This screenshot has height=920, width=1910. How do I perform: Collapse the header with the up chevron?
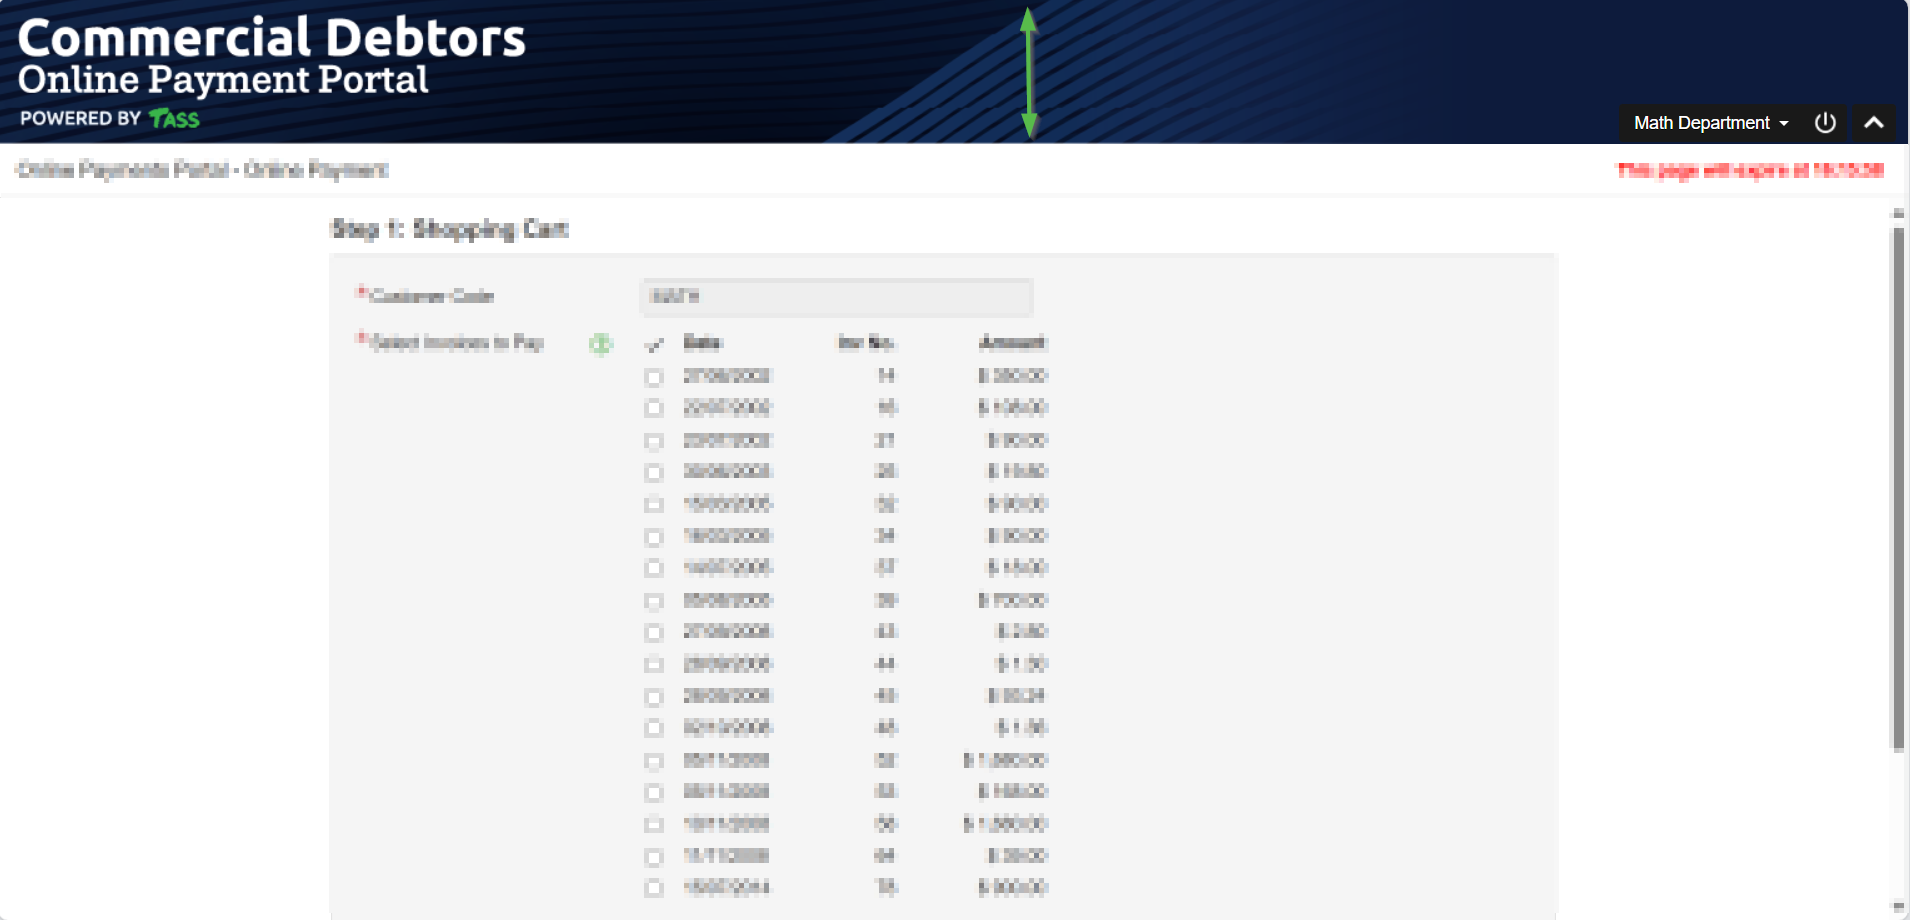click(x=1874, y=123)
